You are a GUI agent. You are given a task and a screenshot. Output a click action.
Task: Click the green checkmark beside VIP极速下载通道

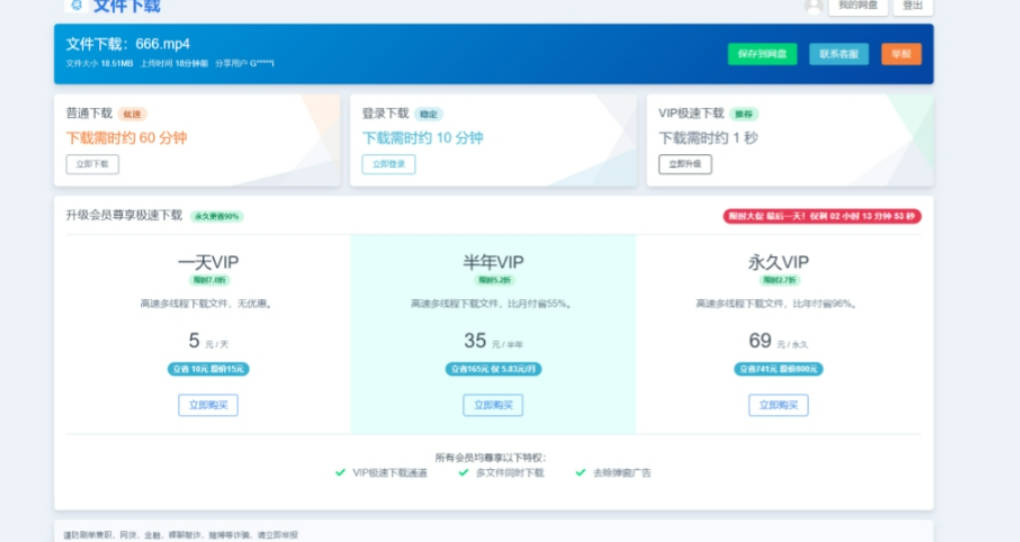pos(340,472)
